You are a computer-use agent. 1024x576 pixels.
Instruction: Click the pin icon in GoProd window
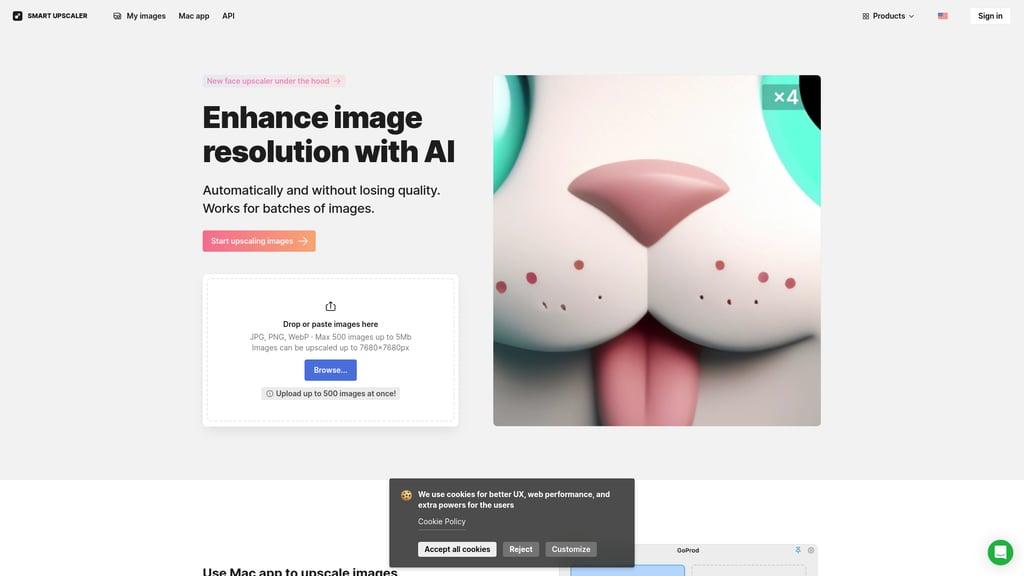798,550
